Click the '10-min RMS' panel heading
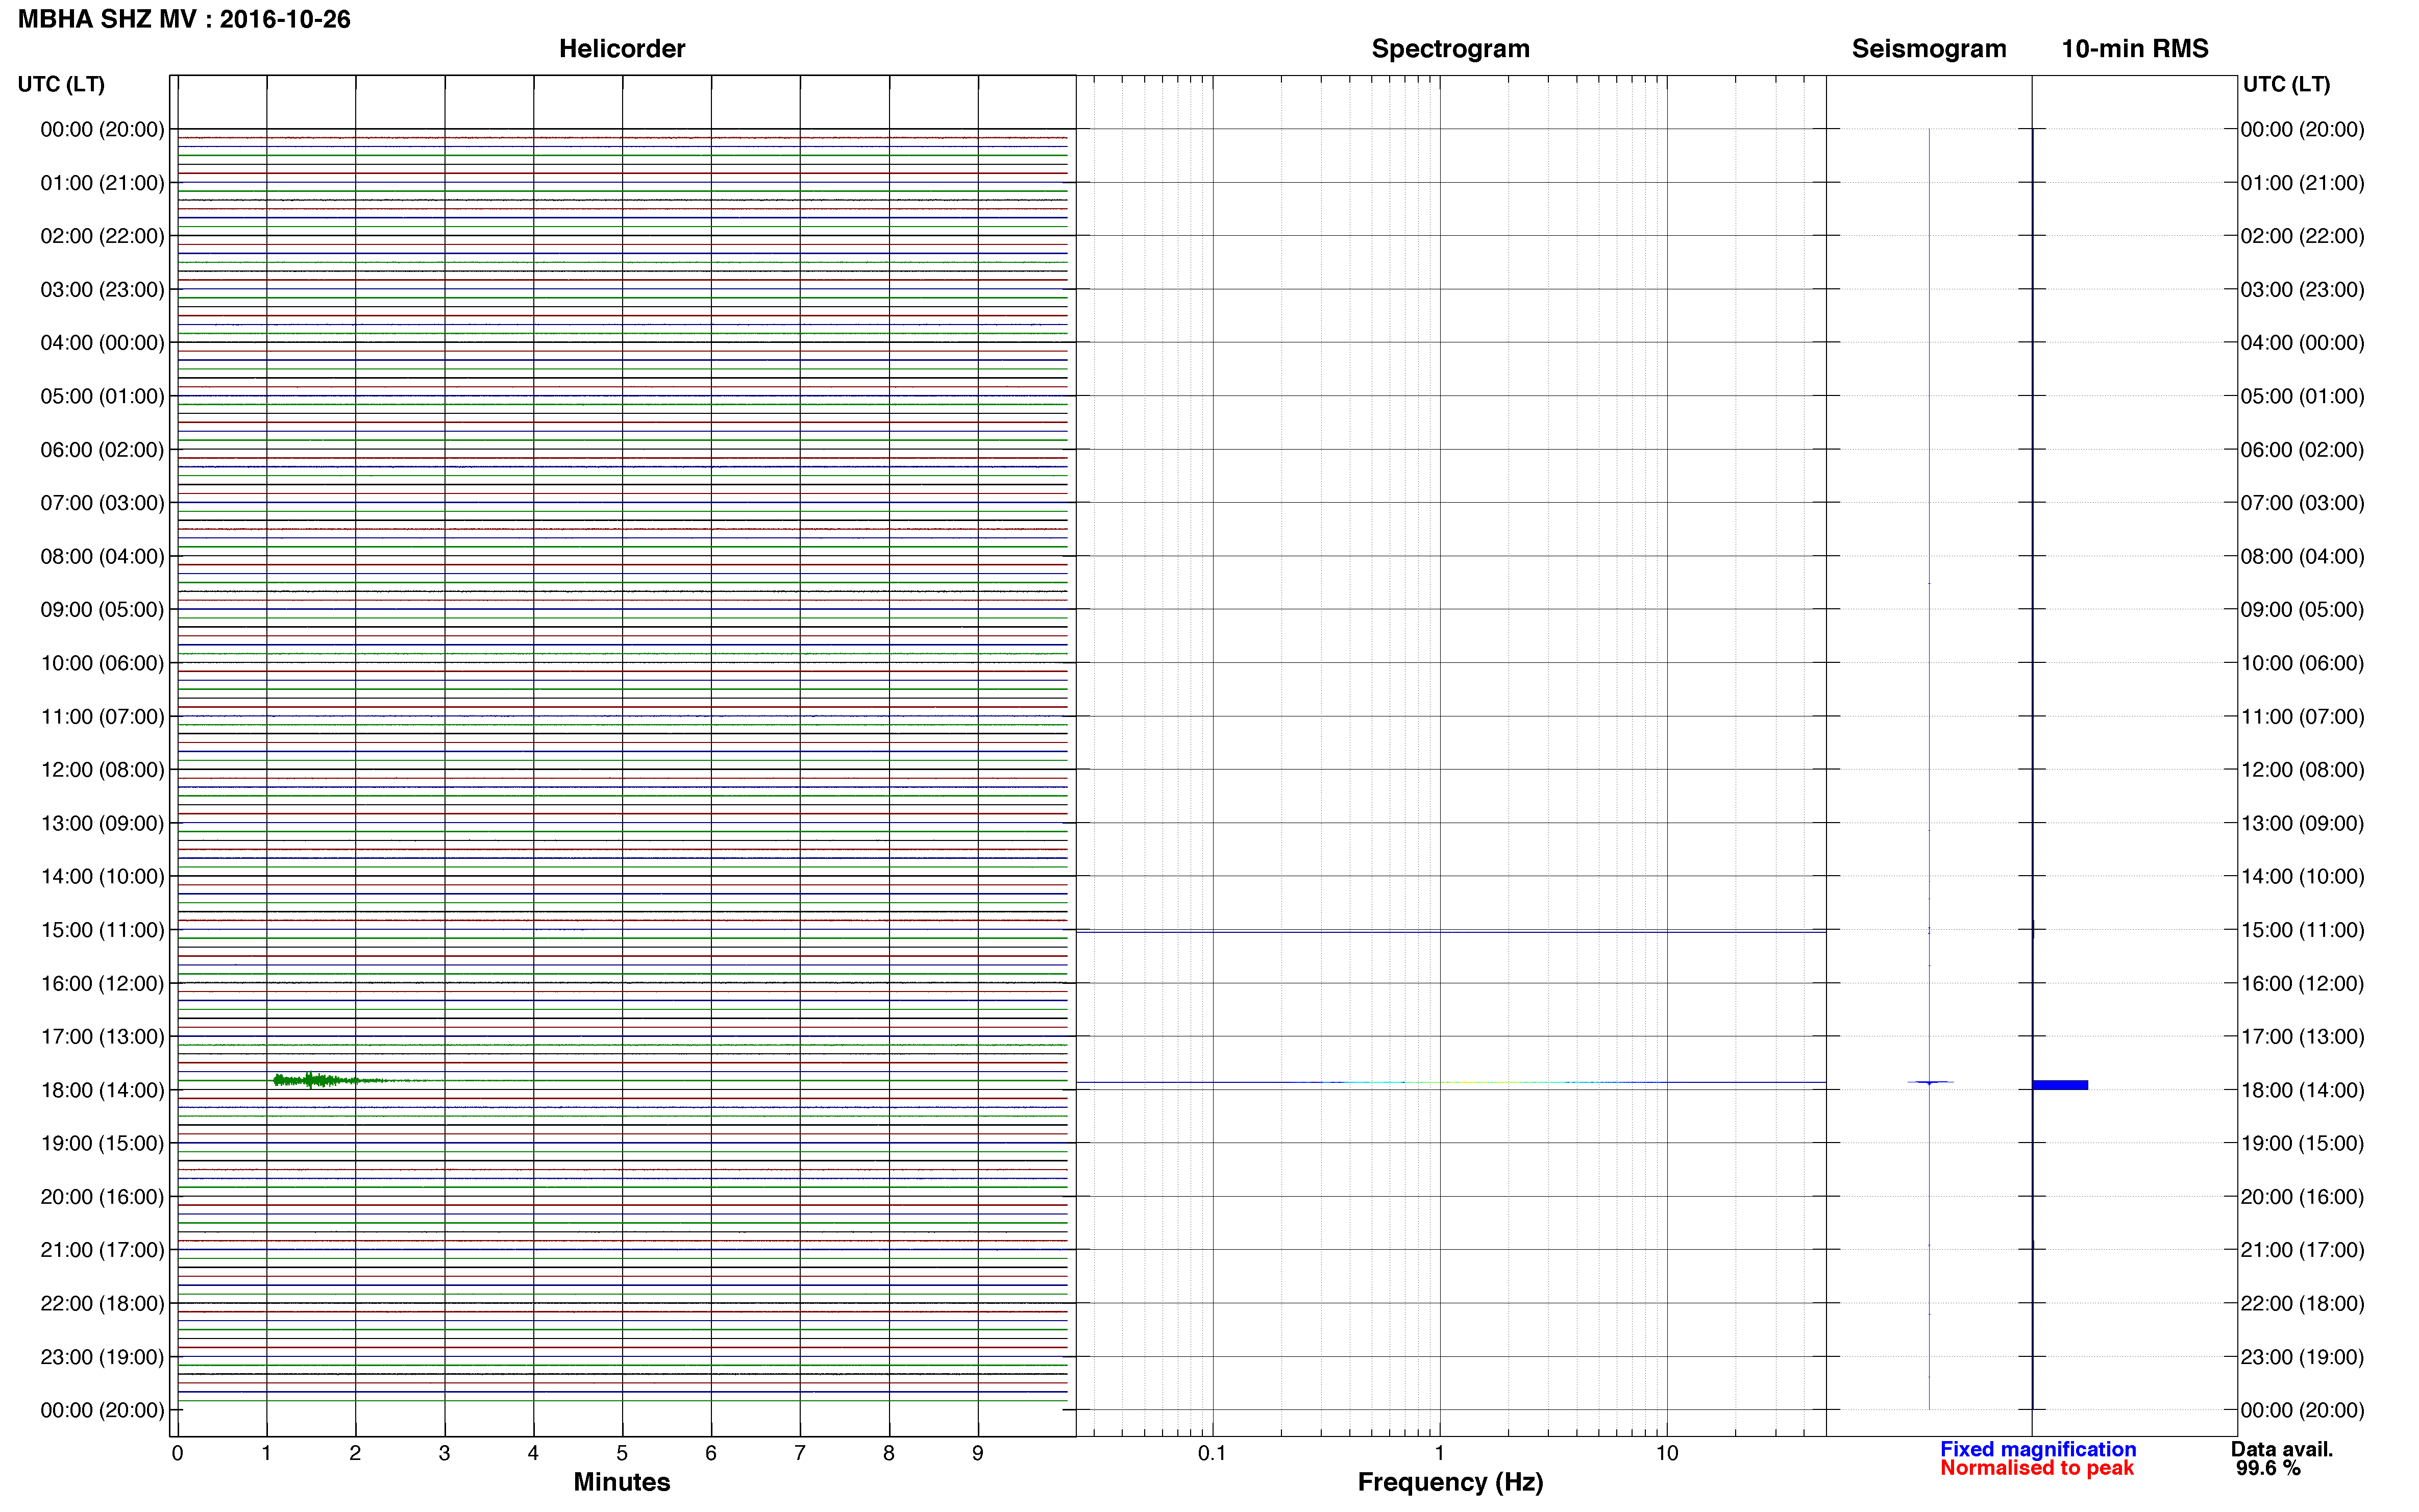Viewport: 2419px width, 1512px height. pyautogui.click(x=2135, y=48)
